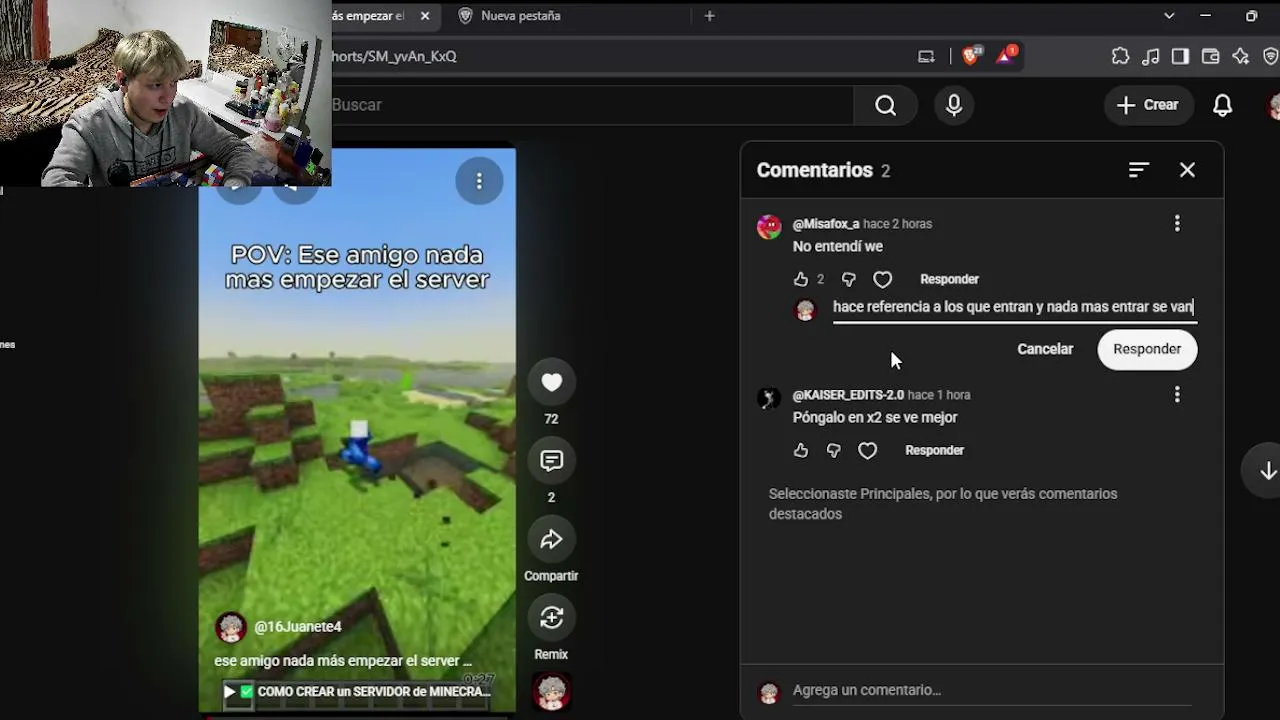Viewport: 1280px width, 720px height.
Task: Heart the comment by @KAISER_EDITS-2.0
Action: [867, 450]
